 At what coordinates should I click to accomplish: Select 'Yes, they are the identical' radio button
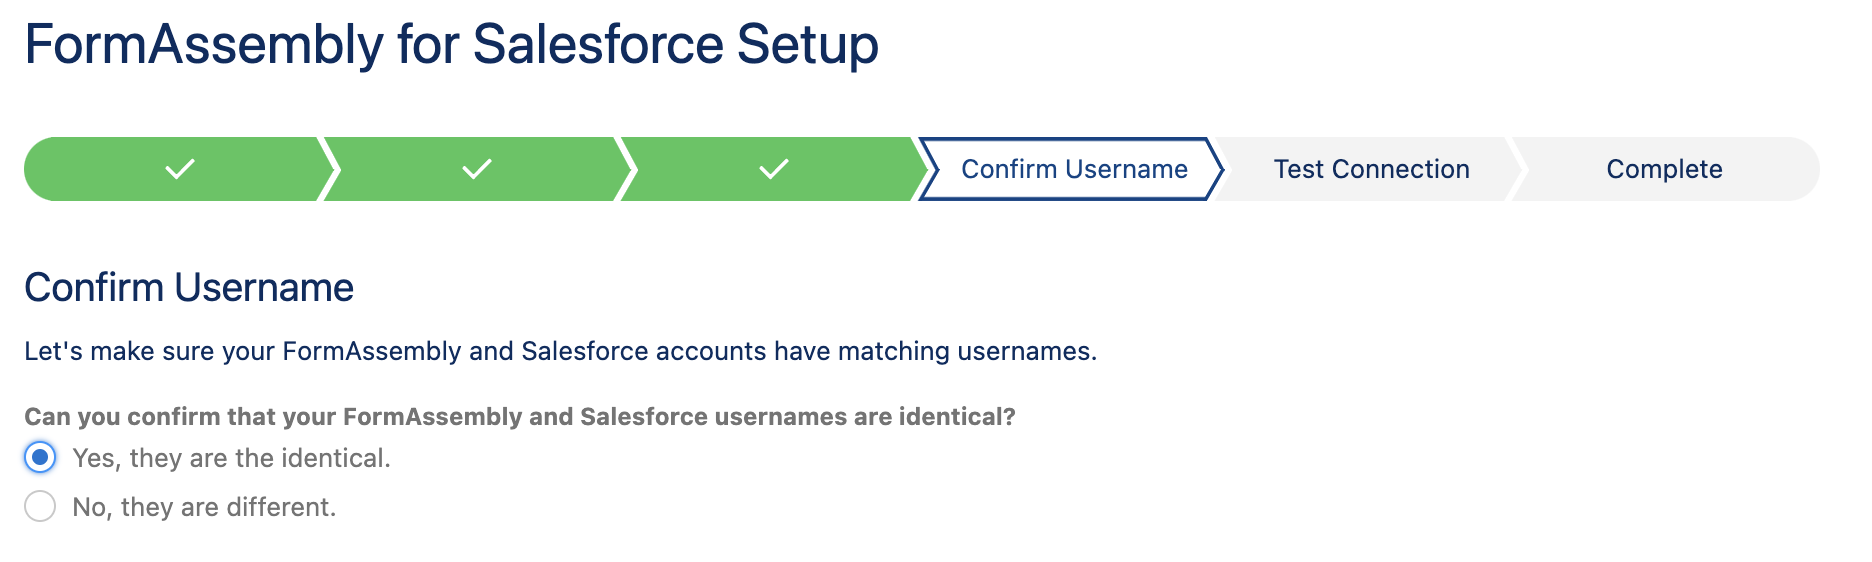pyautogui.click(x=40, y=458)
